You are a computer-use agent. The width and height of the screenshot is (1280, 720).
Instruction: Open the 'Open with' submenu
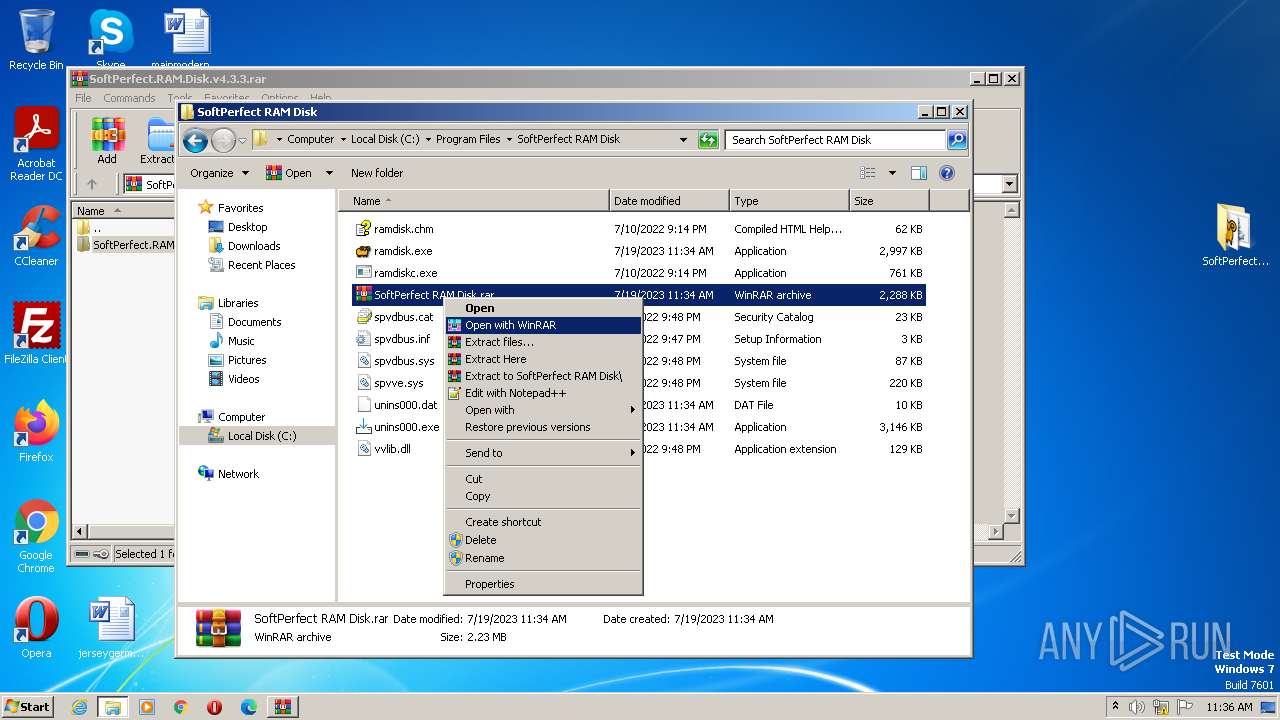click(x=543, y=410)
